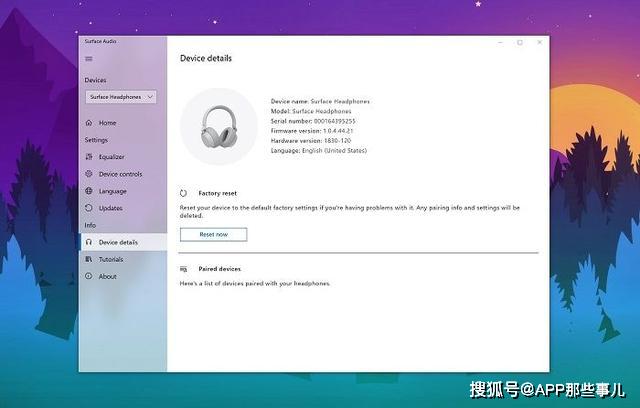This screenshot has width=640, height=408.
Task: Click the Home icon in sidebar
Action: pos(89,123)
